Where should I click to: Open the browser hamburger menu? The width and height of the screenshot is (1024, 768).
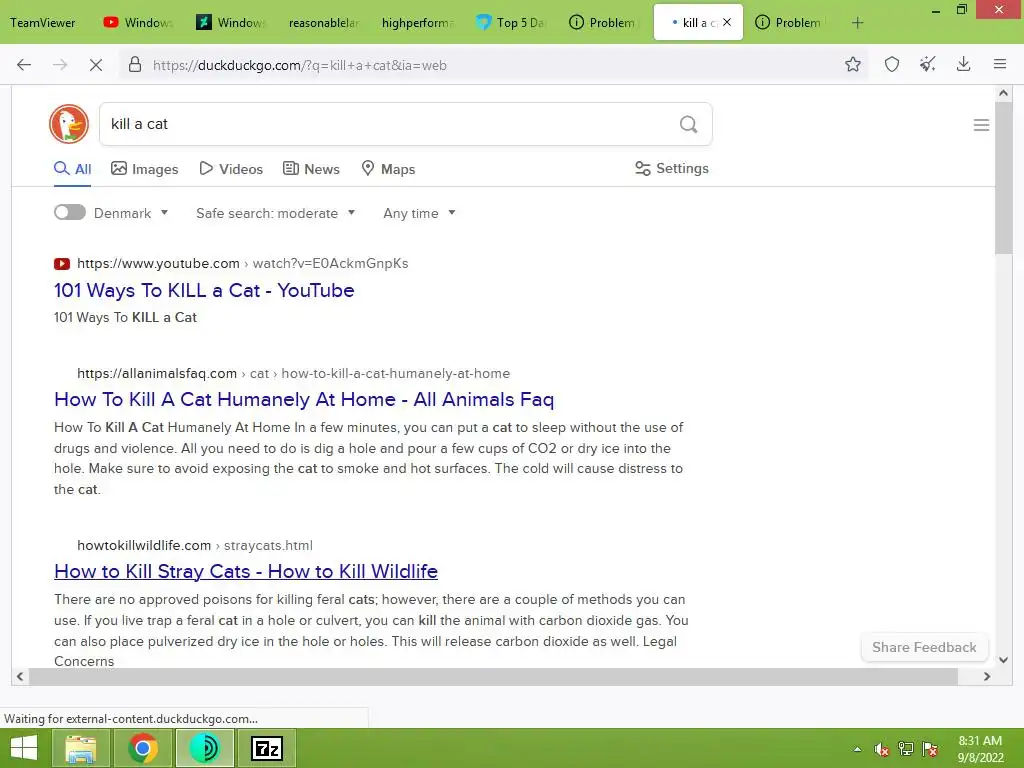(x=999, y=64)
